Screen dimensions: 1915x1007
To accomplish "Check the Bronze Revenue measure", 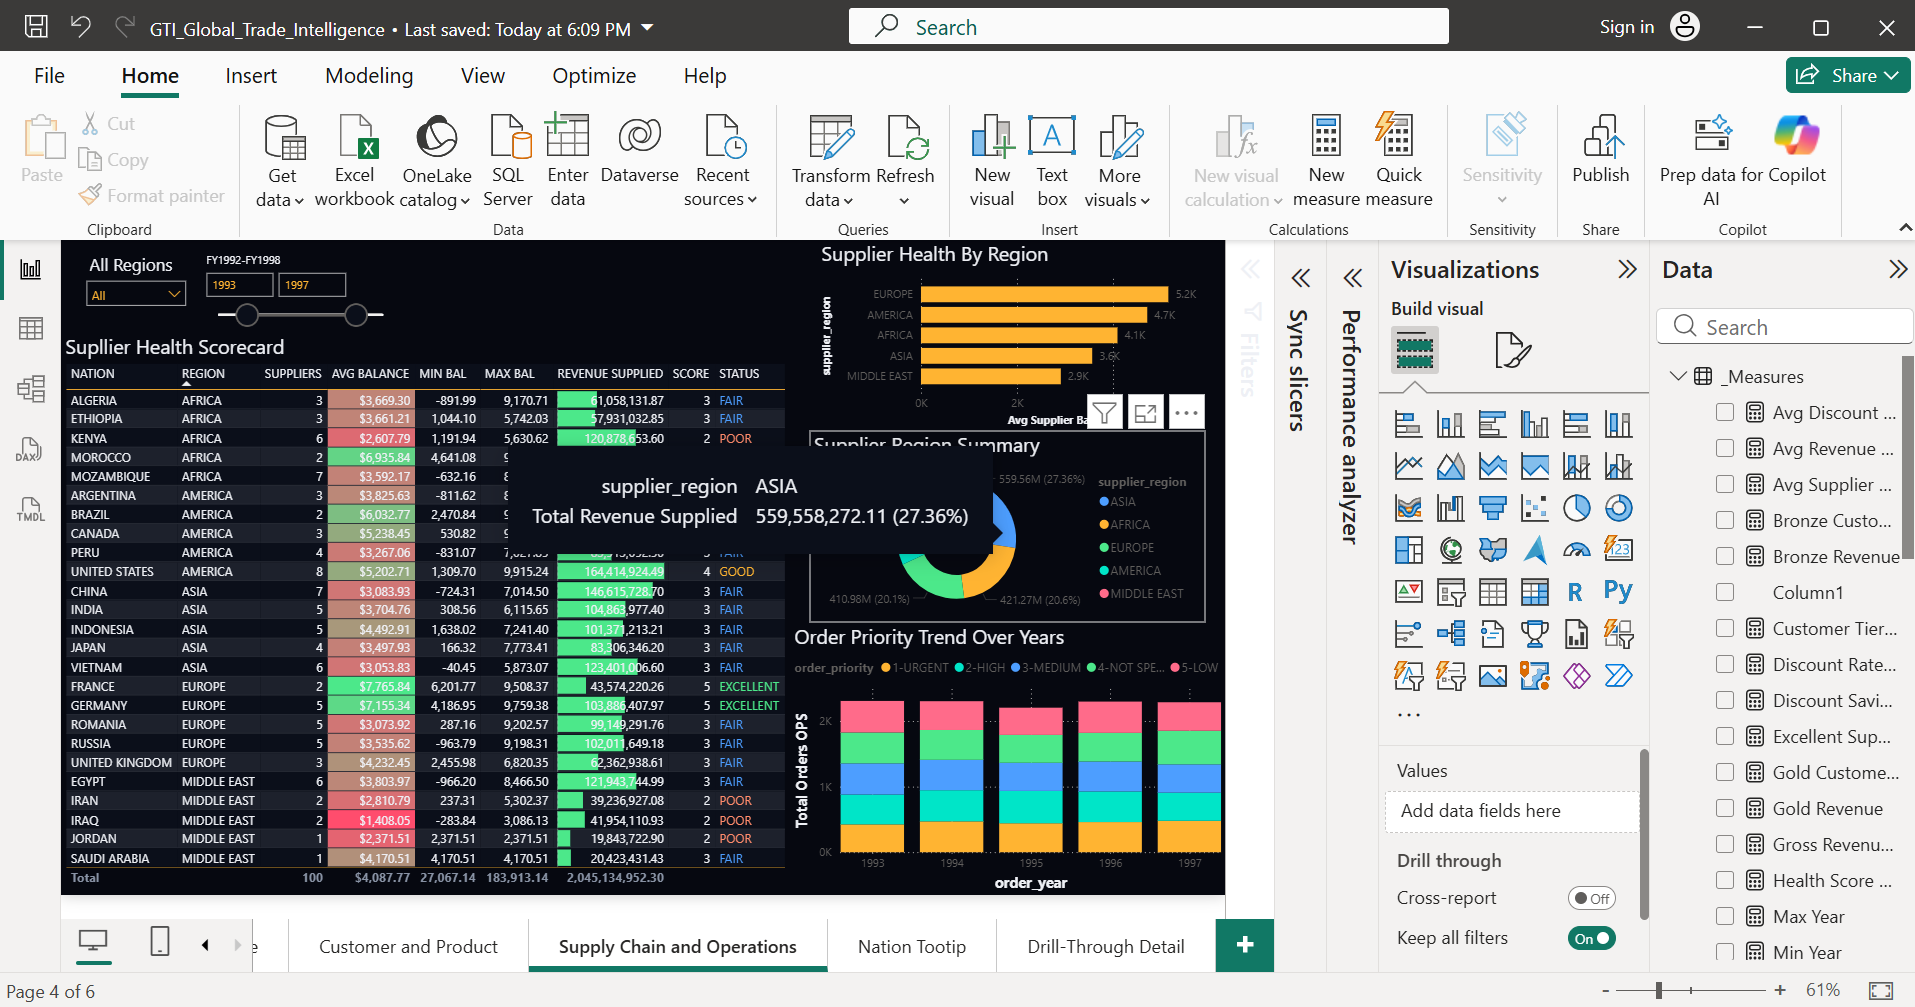I will coord(1725,556).
